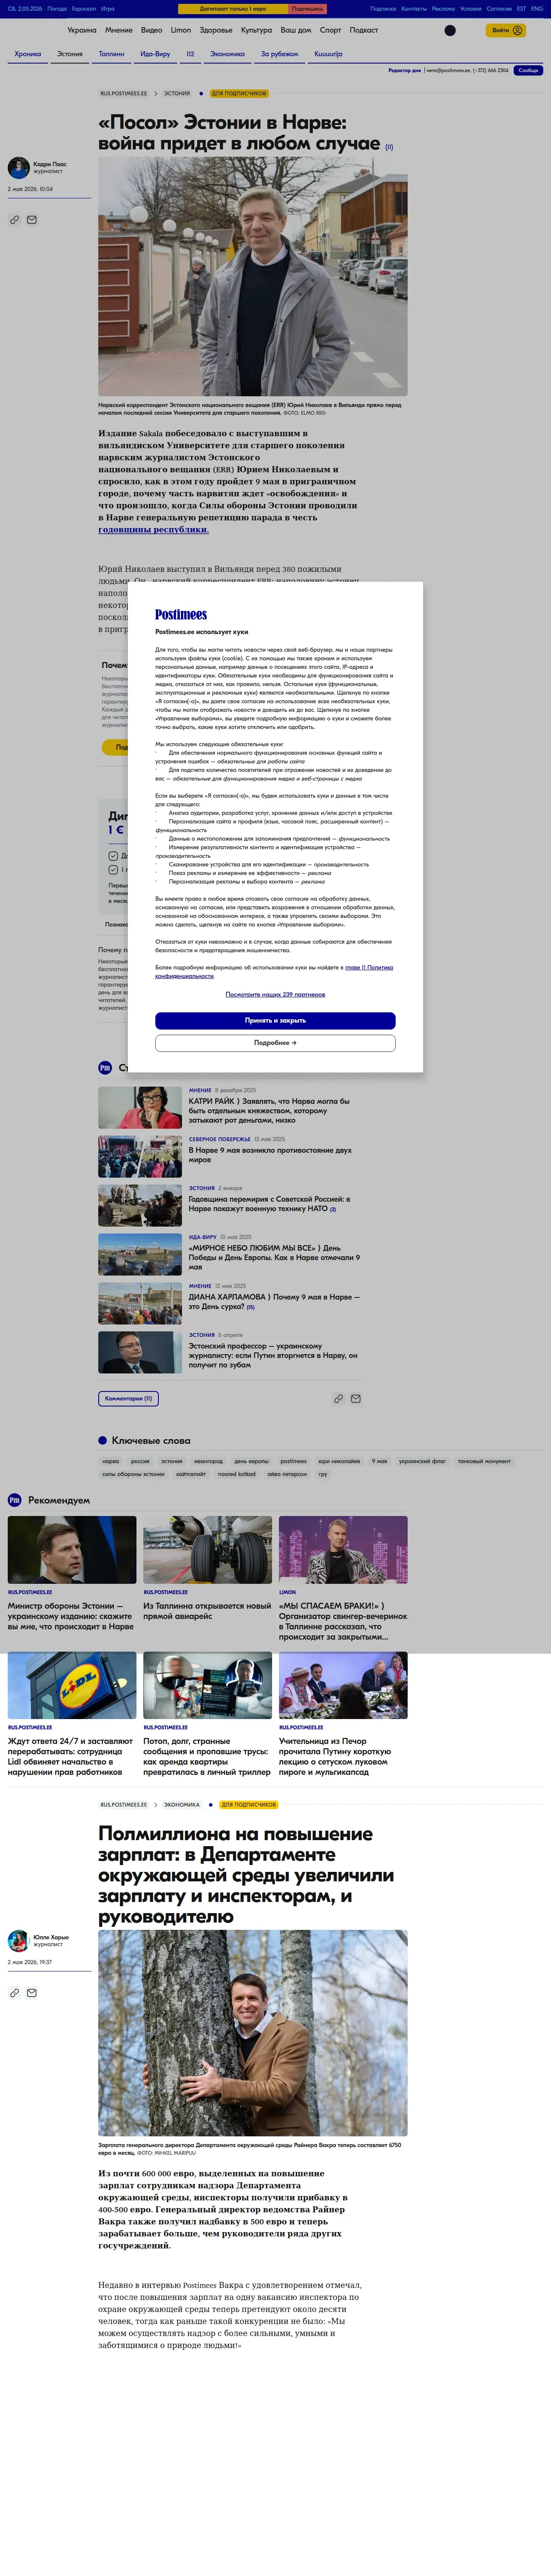This screenshot has width=551, height=2576.
Task: Open Реклама link in top bar
Action: (443, 9)
